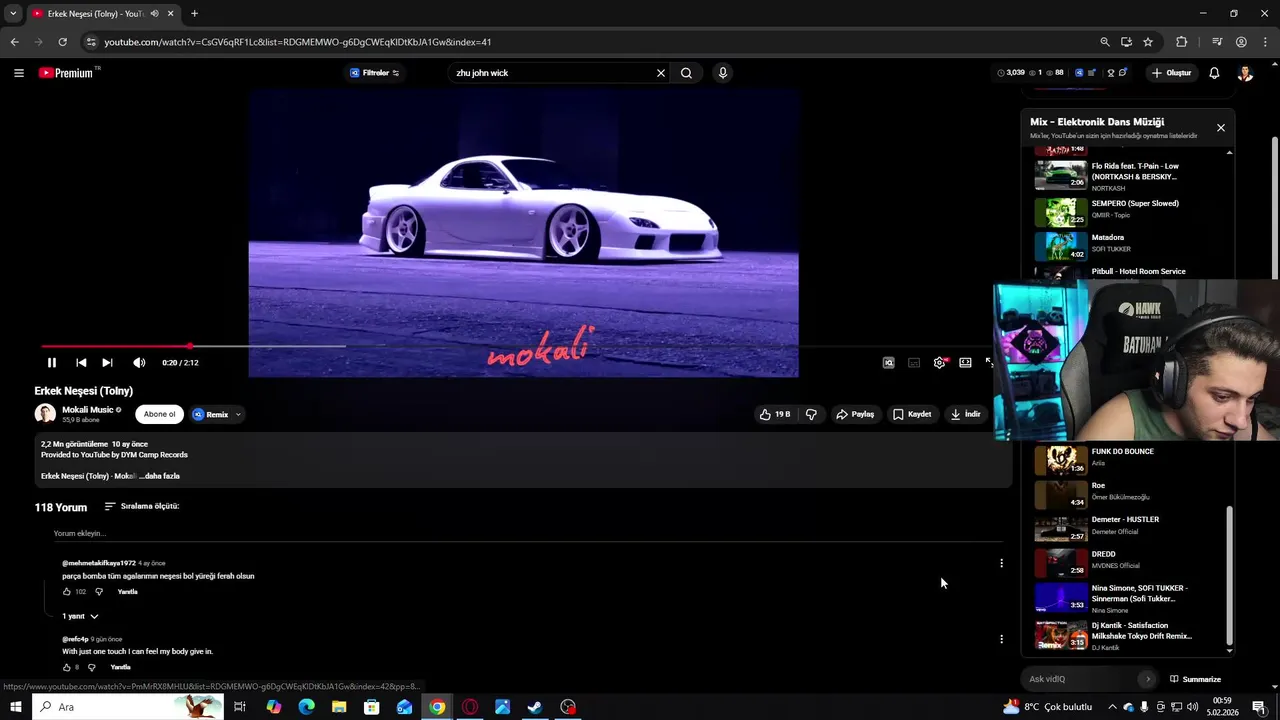Viewport: 1280px width, 720px height.
Task: Share the video via Paylaş
Action: click(x=855, y=414)
